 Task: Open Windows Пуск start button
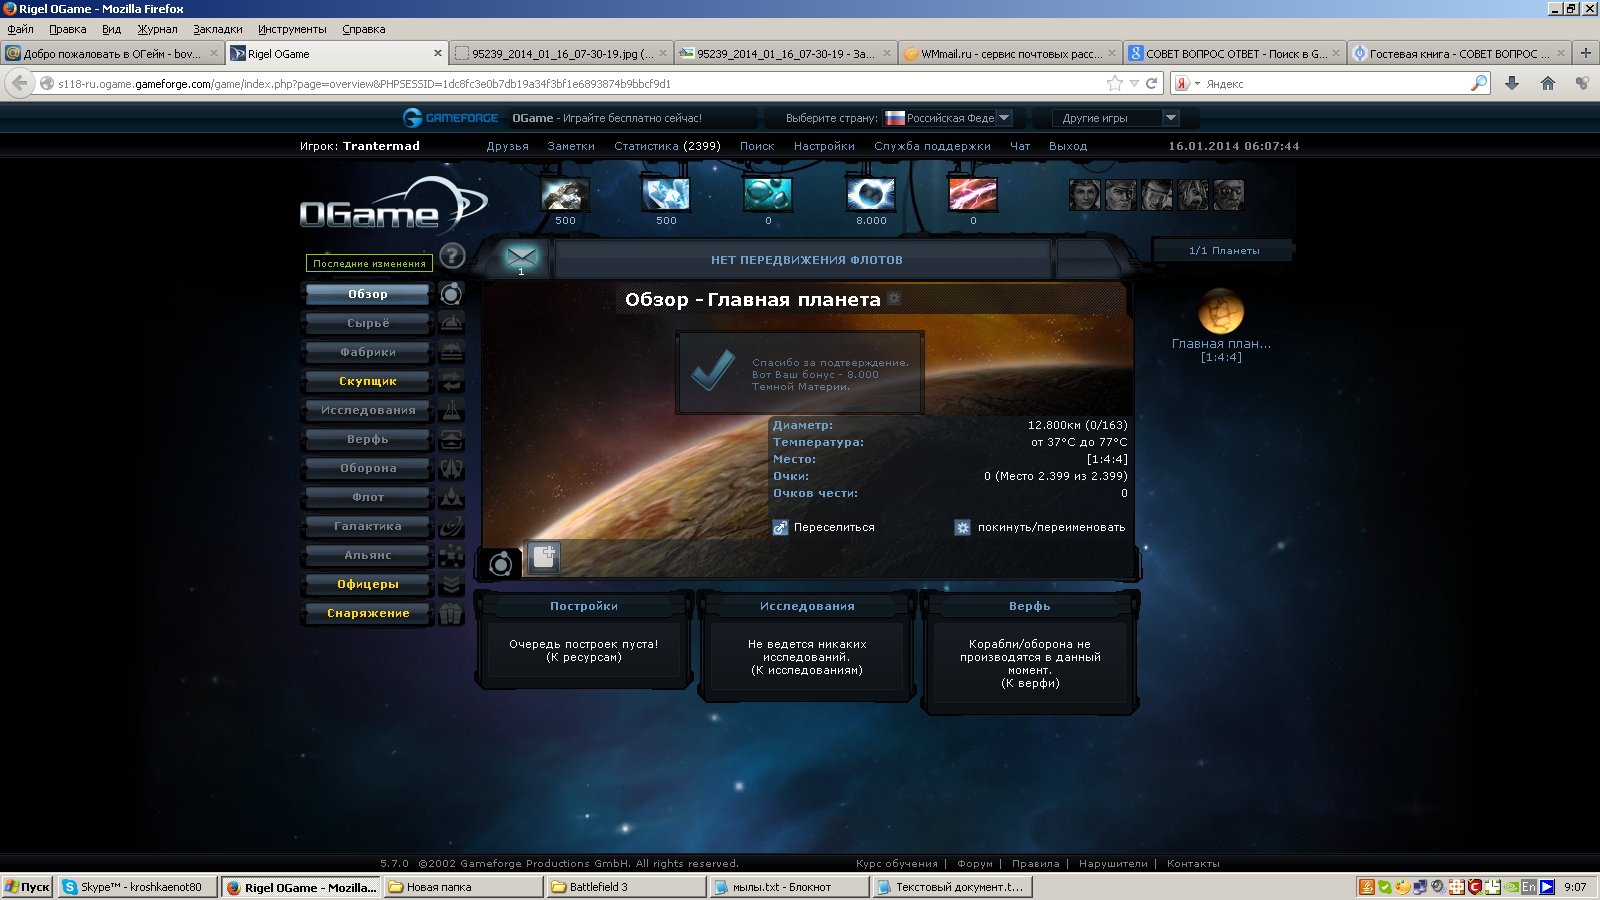pos(27,887)
